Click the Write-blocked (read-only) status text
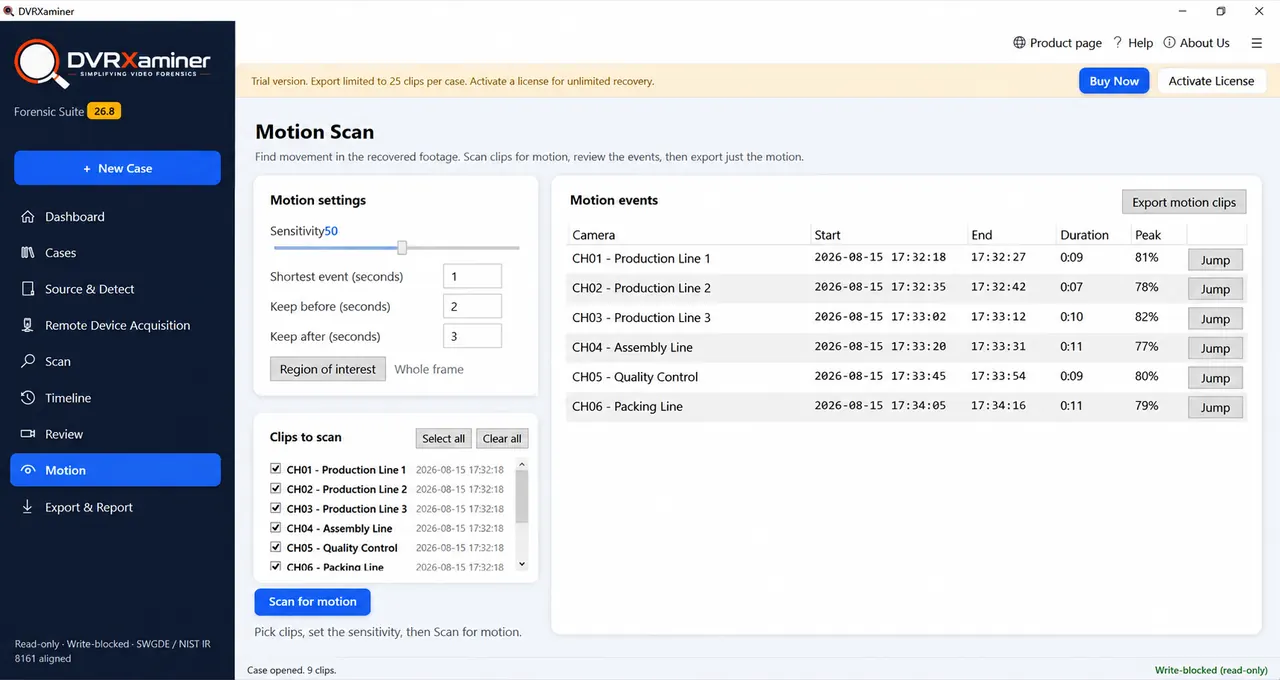Screen dimensions: 1280x680 point(1211,670)
